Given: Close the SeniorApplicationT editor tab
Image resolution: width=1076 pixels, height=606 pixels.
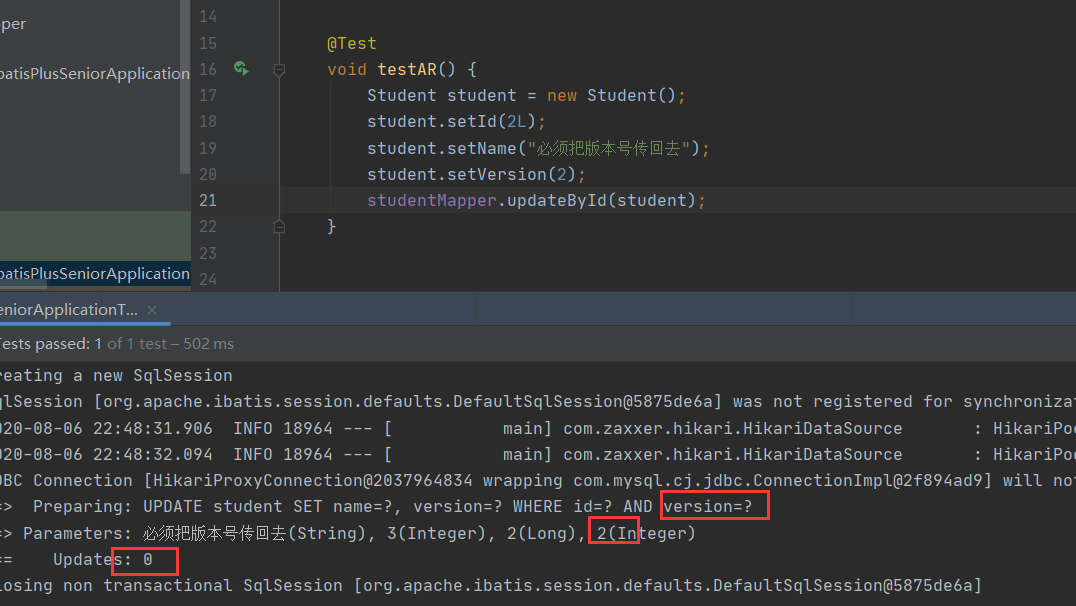Looking at the screenshot, I should 151,310.
